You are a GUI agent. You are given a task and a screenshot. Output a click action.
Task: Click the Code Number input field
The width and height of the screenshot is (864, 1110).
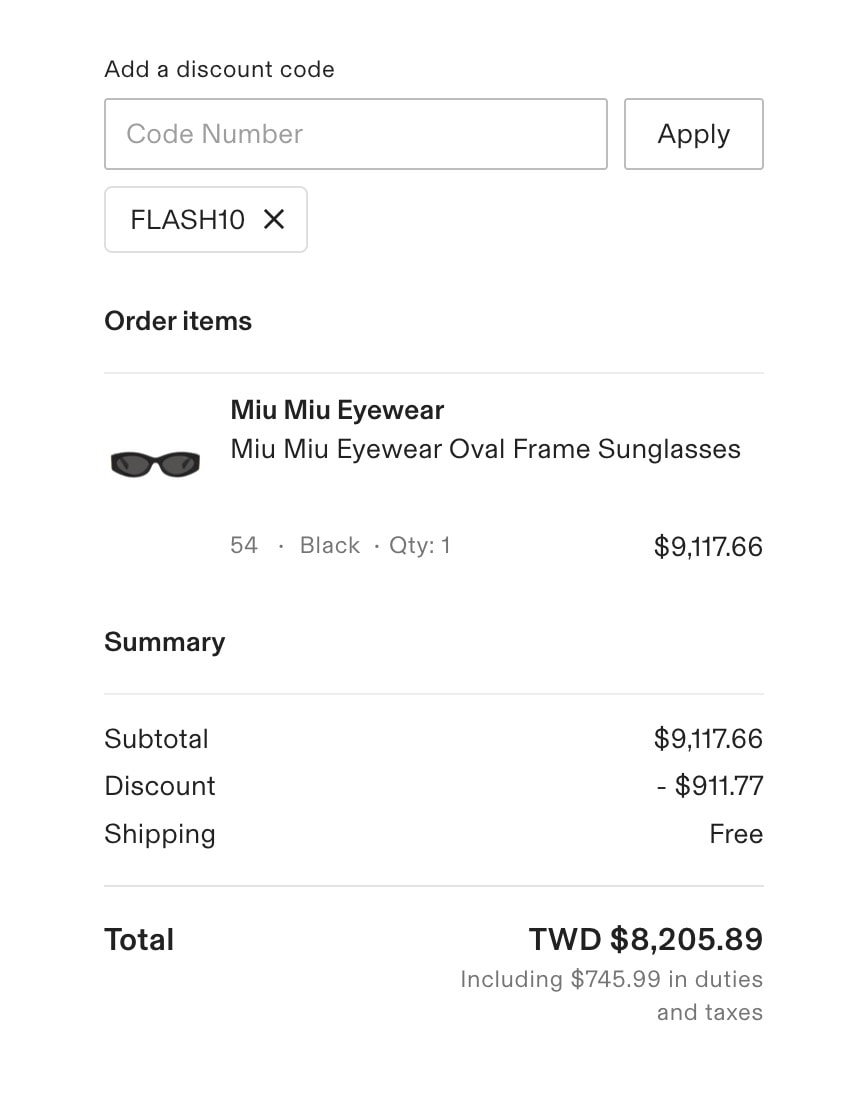[355, 134]
